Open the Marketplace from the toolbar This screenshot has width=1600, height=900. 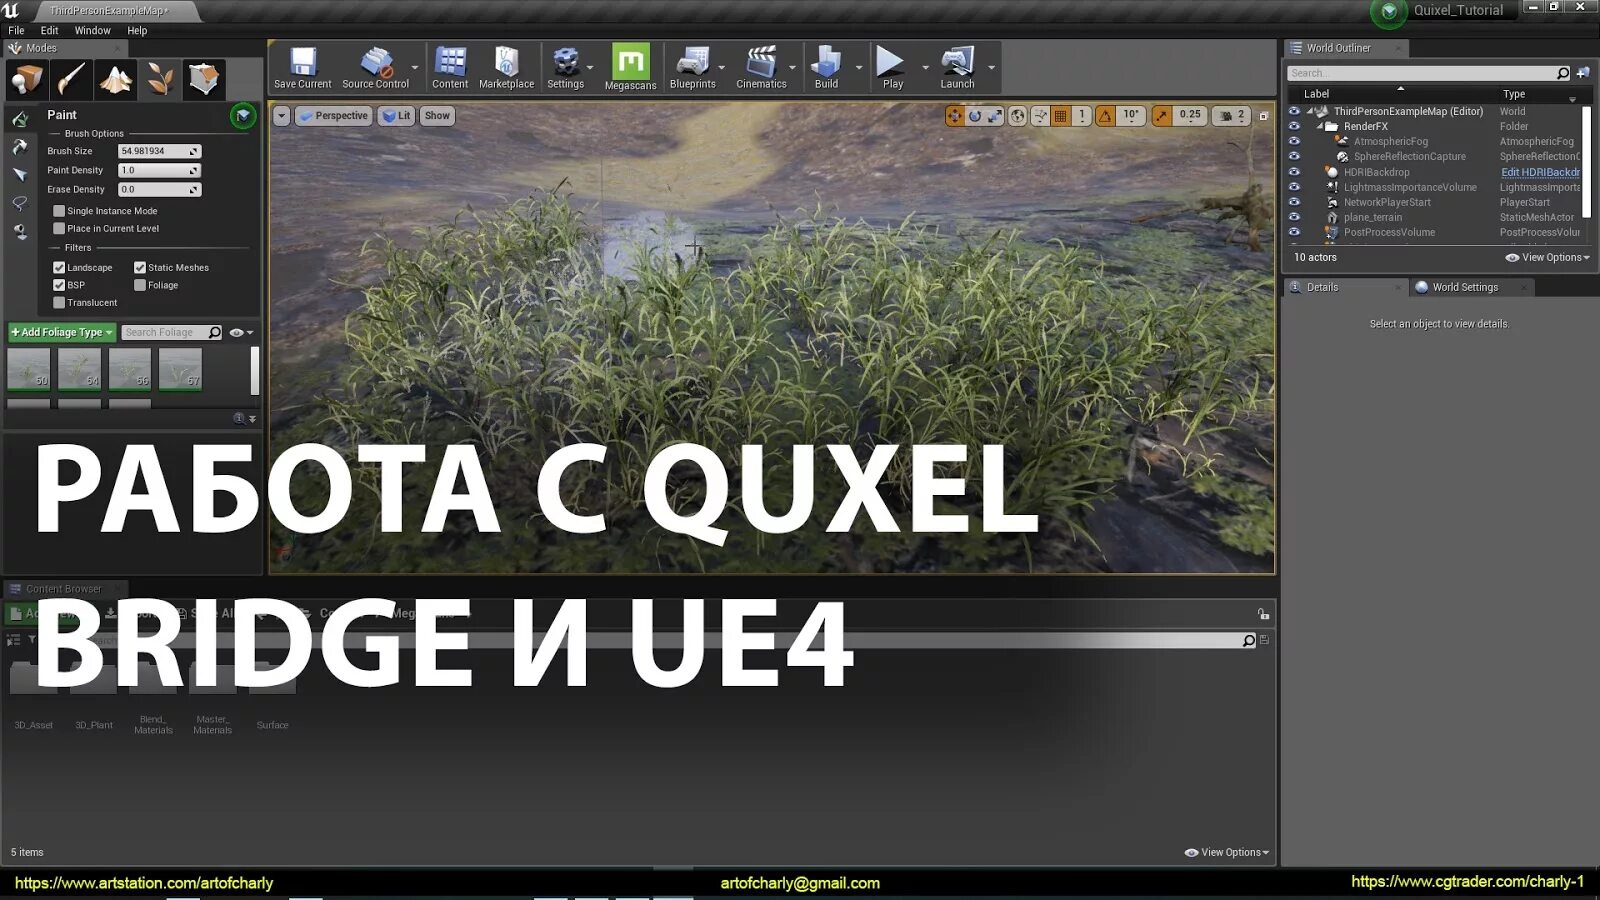click(506, 68)
